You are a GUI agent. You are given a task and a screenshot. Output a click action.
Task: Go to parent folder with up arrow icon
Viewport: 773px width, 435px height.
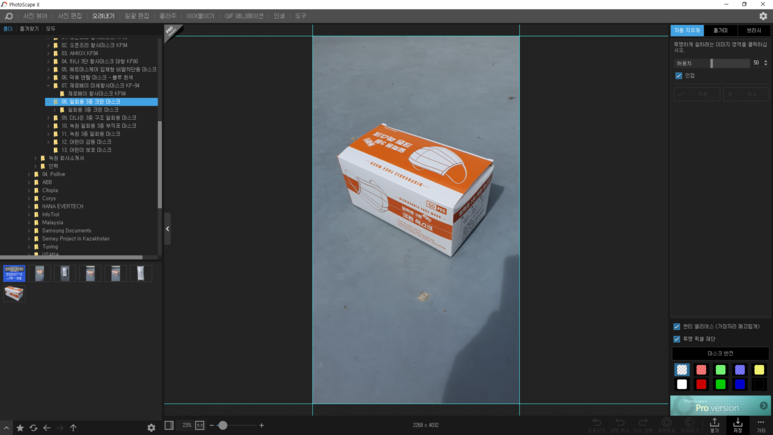point(73,428)
